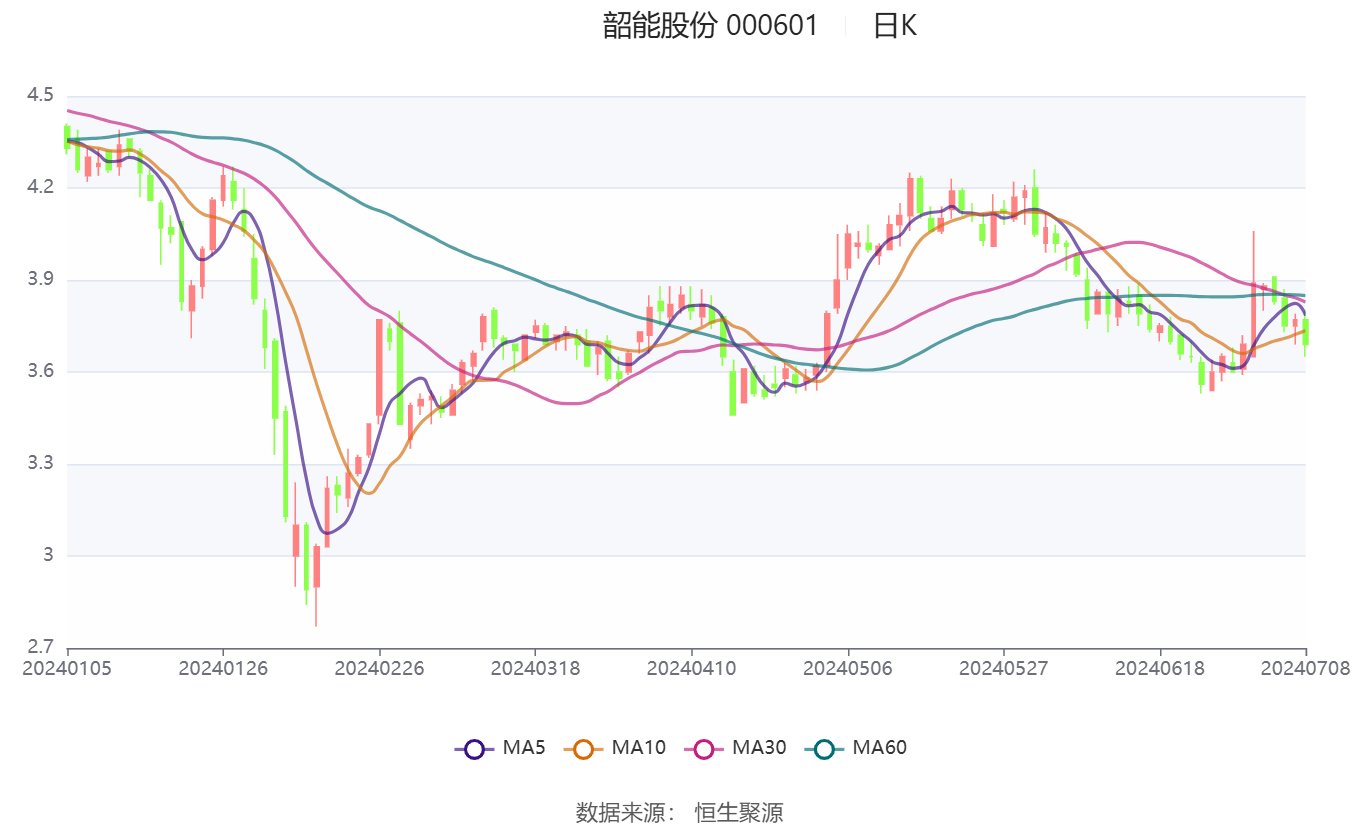Click the 20240618 date axis label

1160,668
